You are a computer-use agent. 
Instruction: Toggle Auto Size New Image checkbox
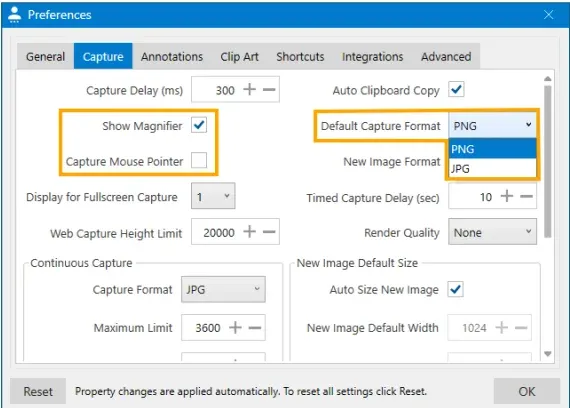point(455,289)
